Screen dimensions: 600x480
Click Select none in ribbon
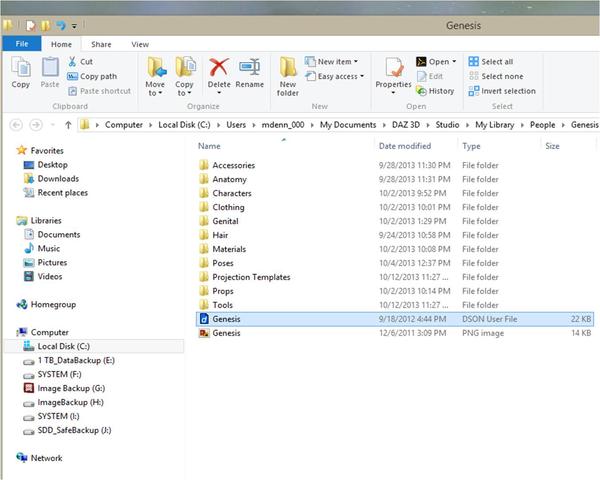[496, 76]
